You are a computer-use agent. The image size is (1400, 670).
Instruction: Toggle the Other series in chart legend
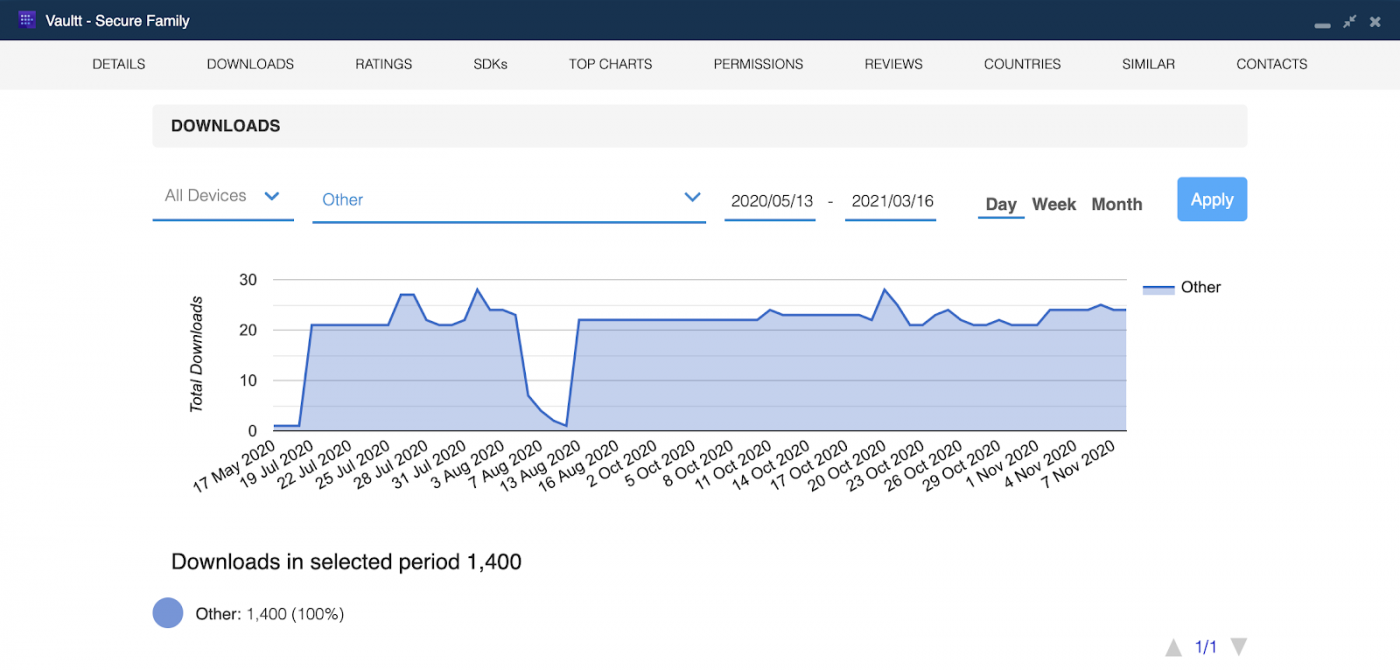1182,288
